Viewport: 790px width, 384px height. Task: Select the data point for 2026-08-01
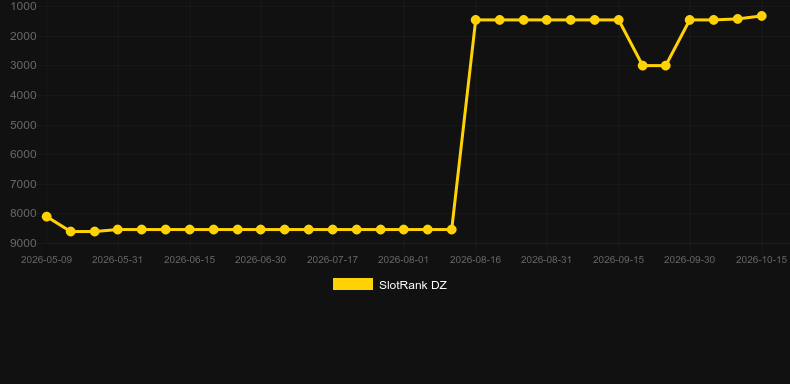[404, 230]
